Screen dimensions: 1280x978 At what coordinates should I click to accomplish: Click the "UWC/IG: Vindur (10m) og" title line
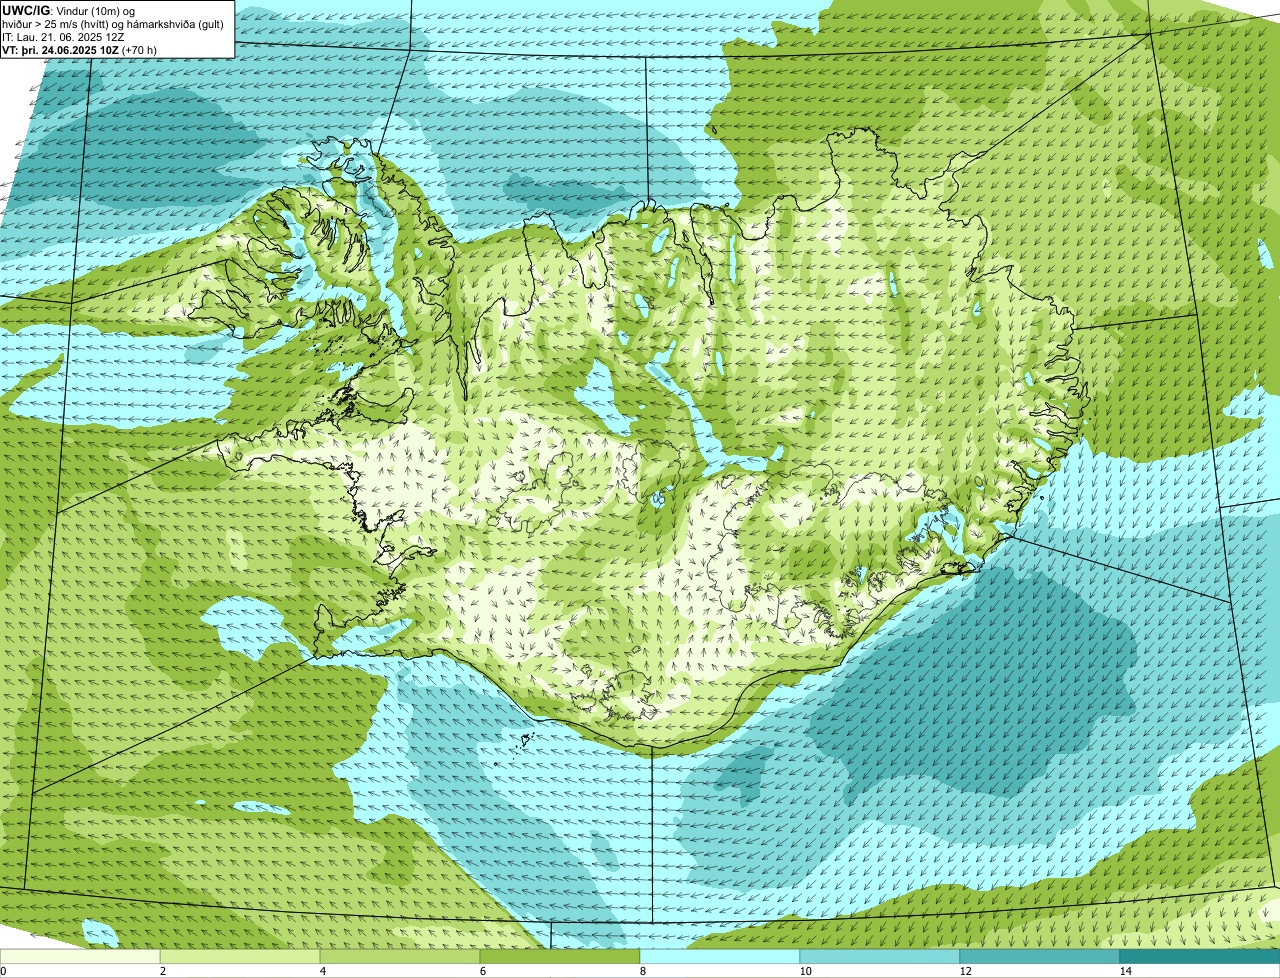point(68,10)
